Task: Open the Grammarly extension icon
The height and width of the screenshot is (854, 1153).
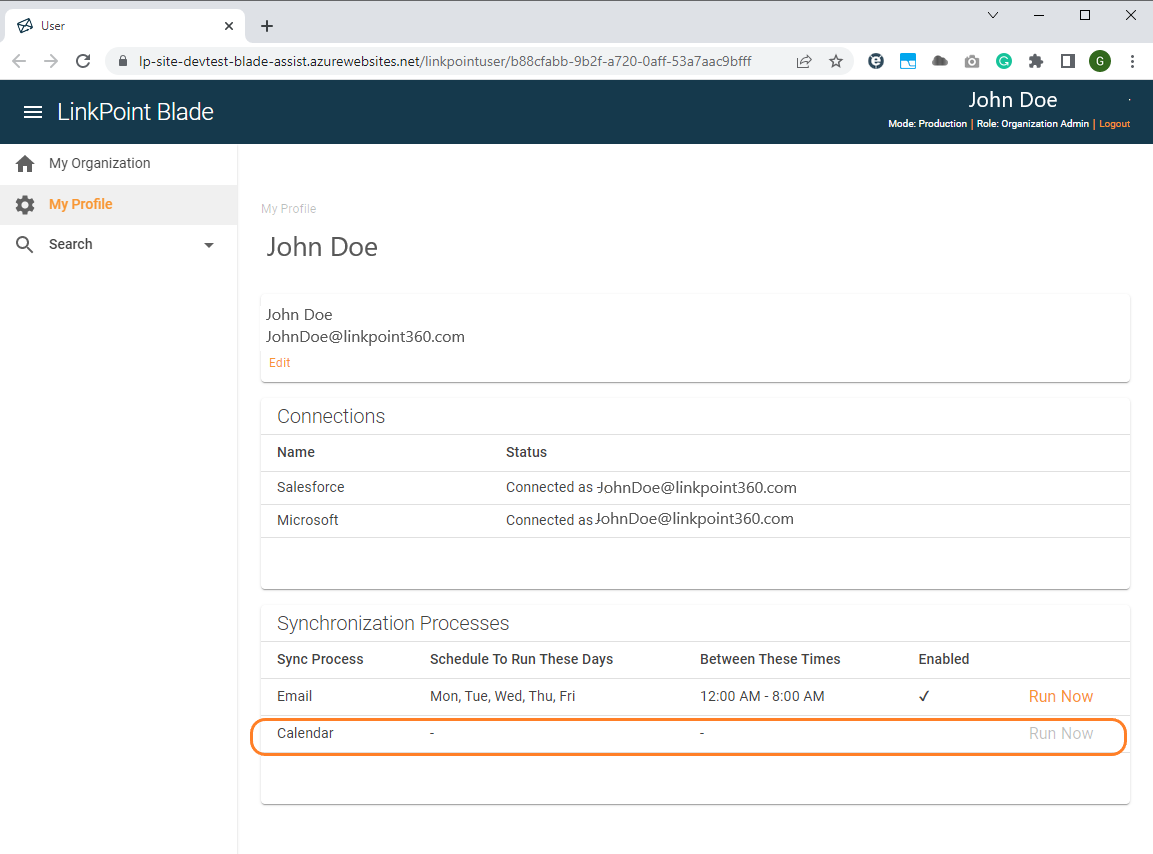Action: [x=1004, y=61]
